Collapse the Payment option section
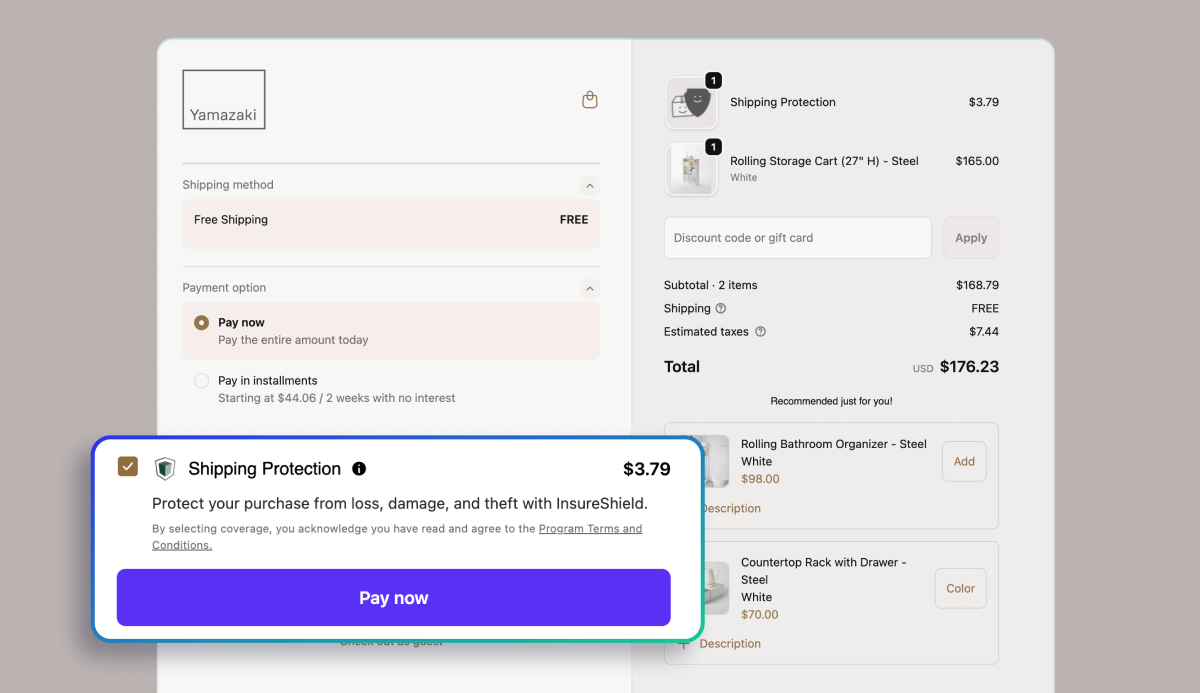 coord(590,289)
